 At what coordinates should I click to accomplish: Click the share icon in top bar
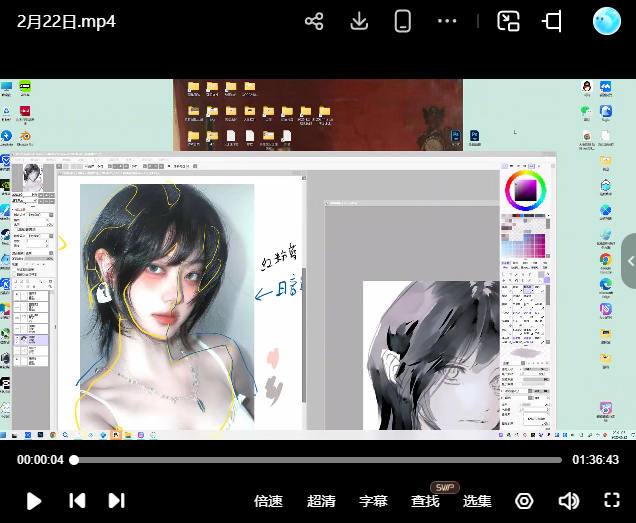(314, 21)
